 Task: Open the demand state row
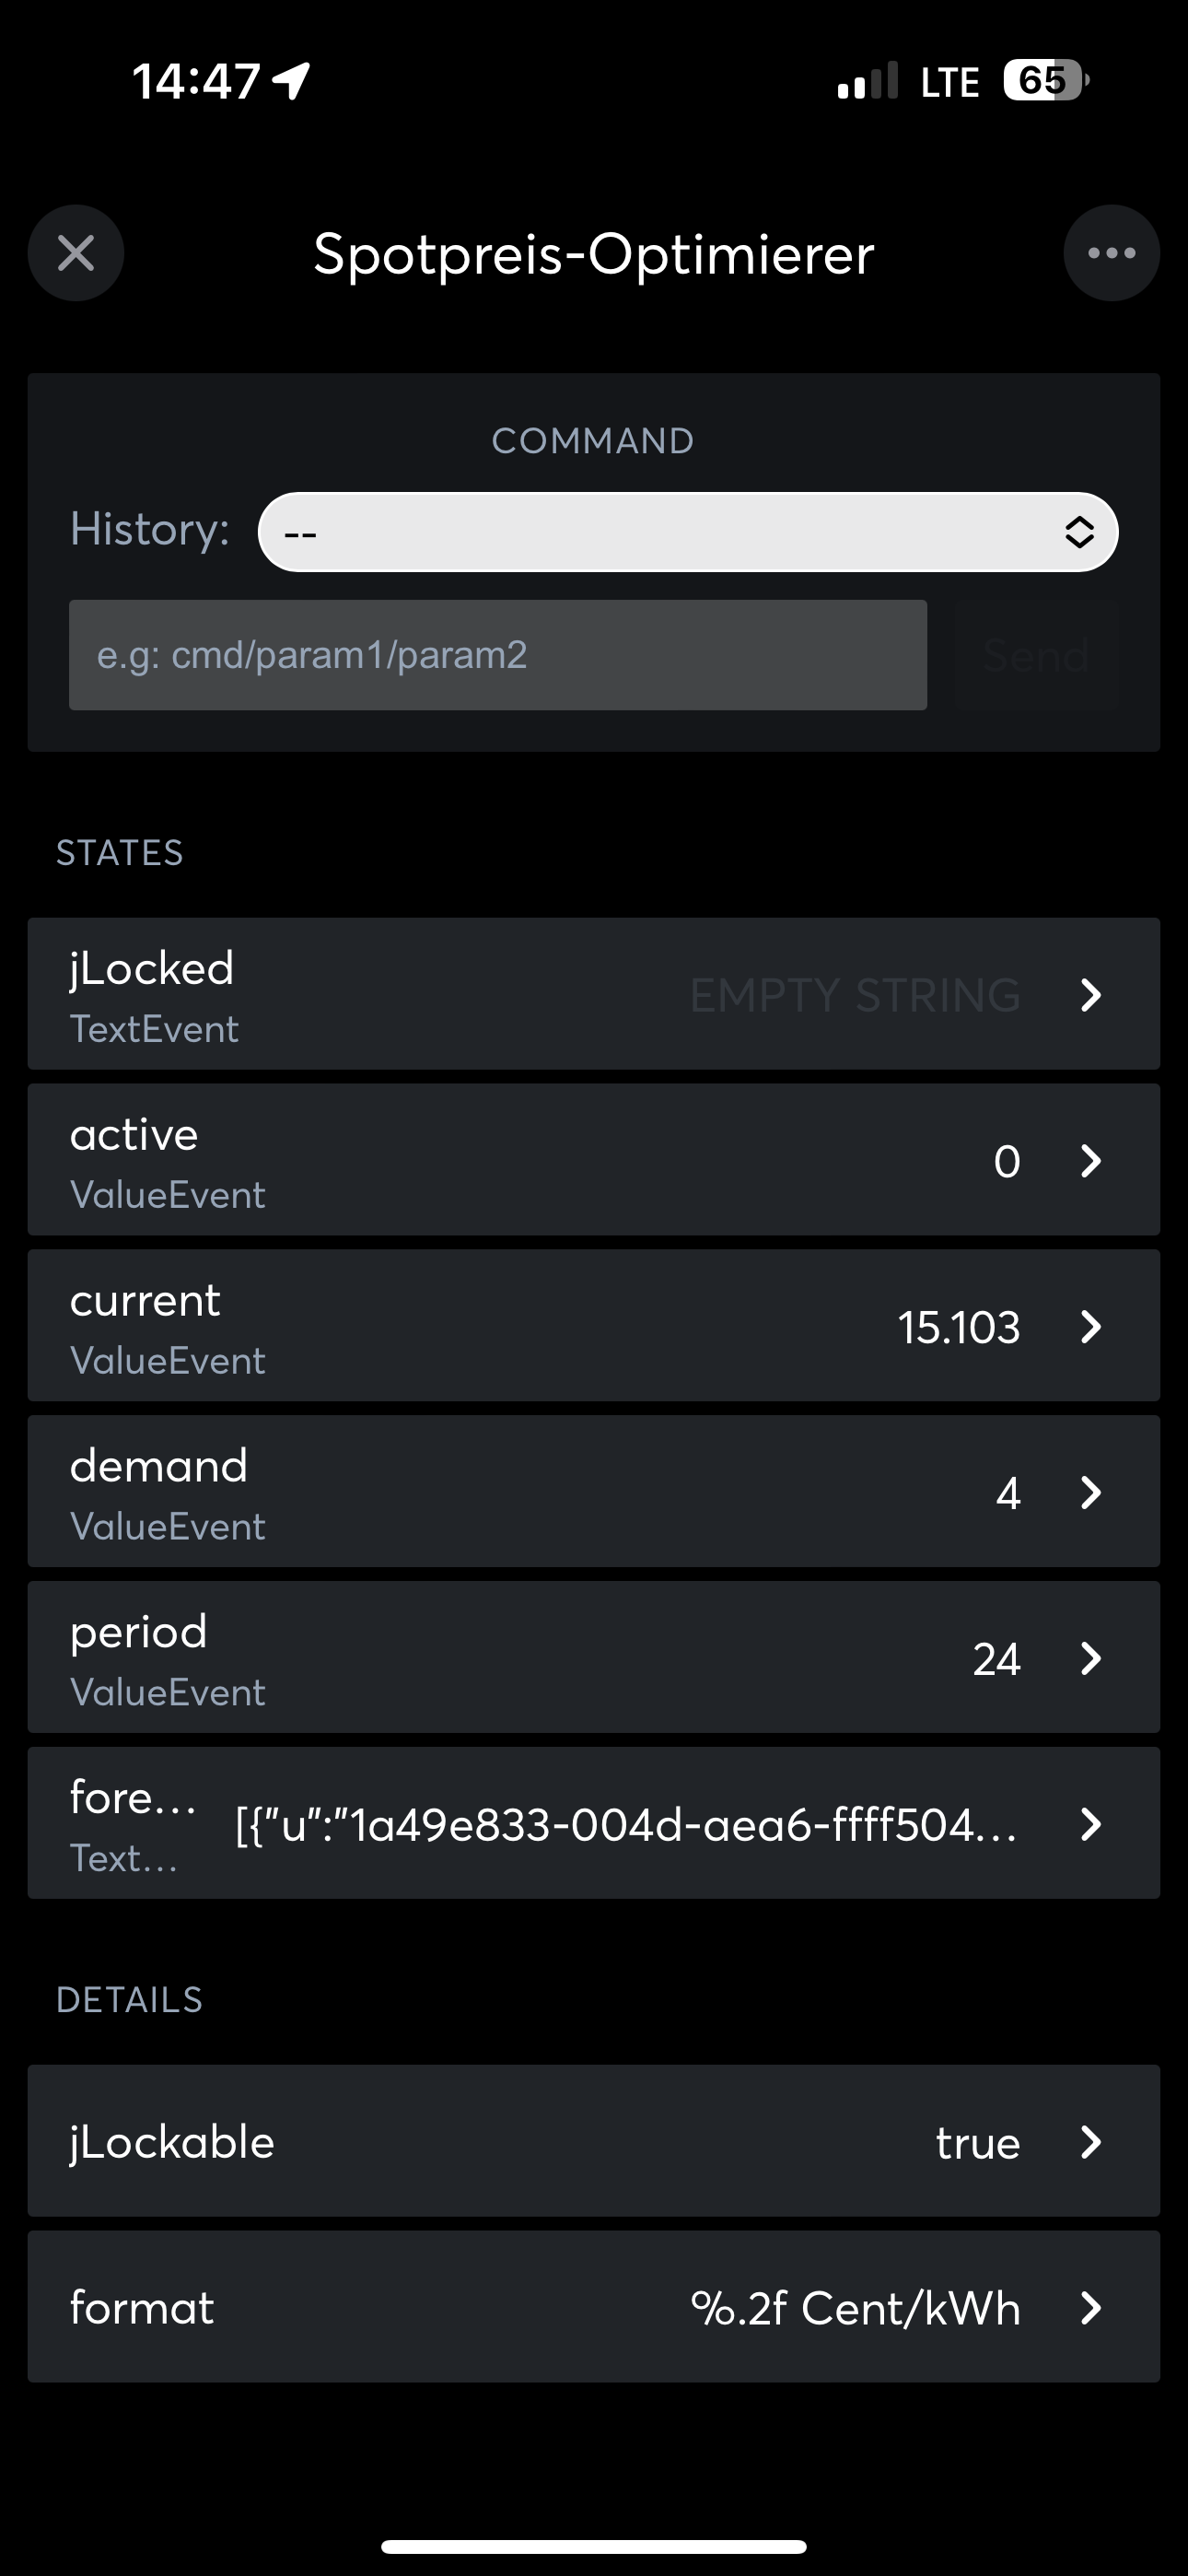click(x=400, y=1493)
